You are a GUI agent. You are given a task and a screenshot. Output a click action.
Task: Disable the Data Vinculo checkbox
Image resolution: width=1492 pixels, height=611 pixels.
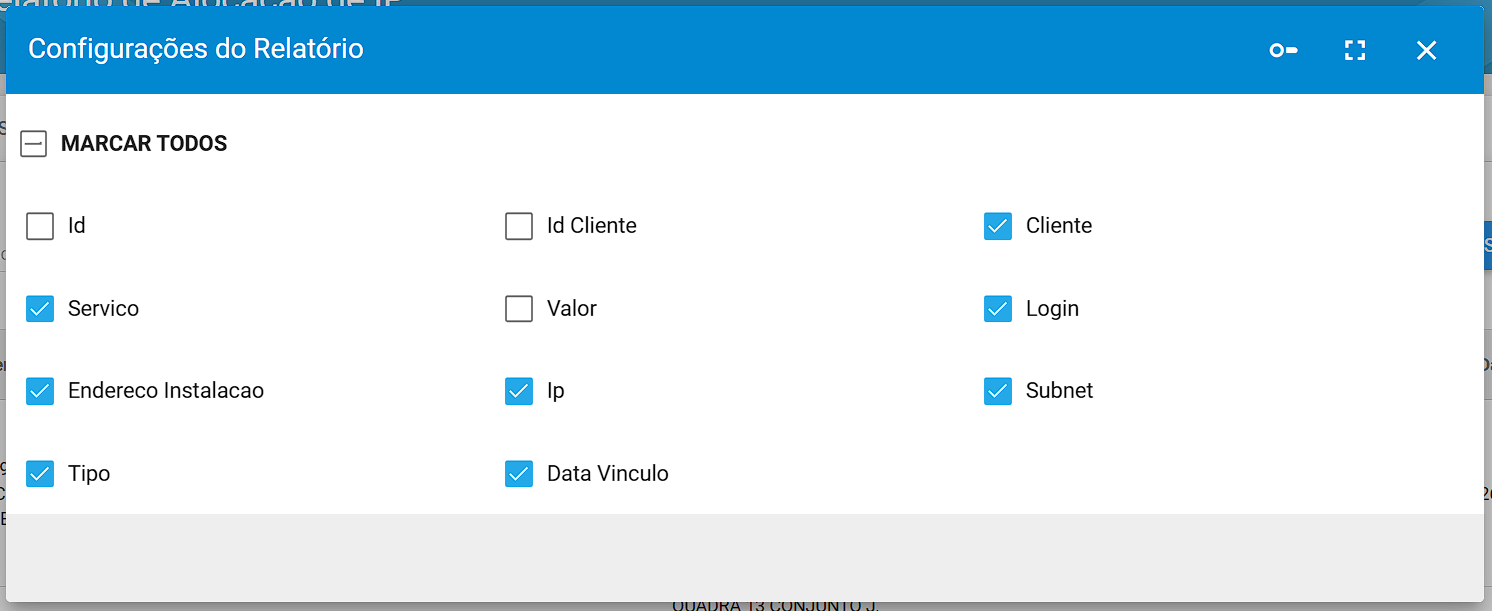pyautogui.click(x=519, y=474)
